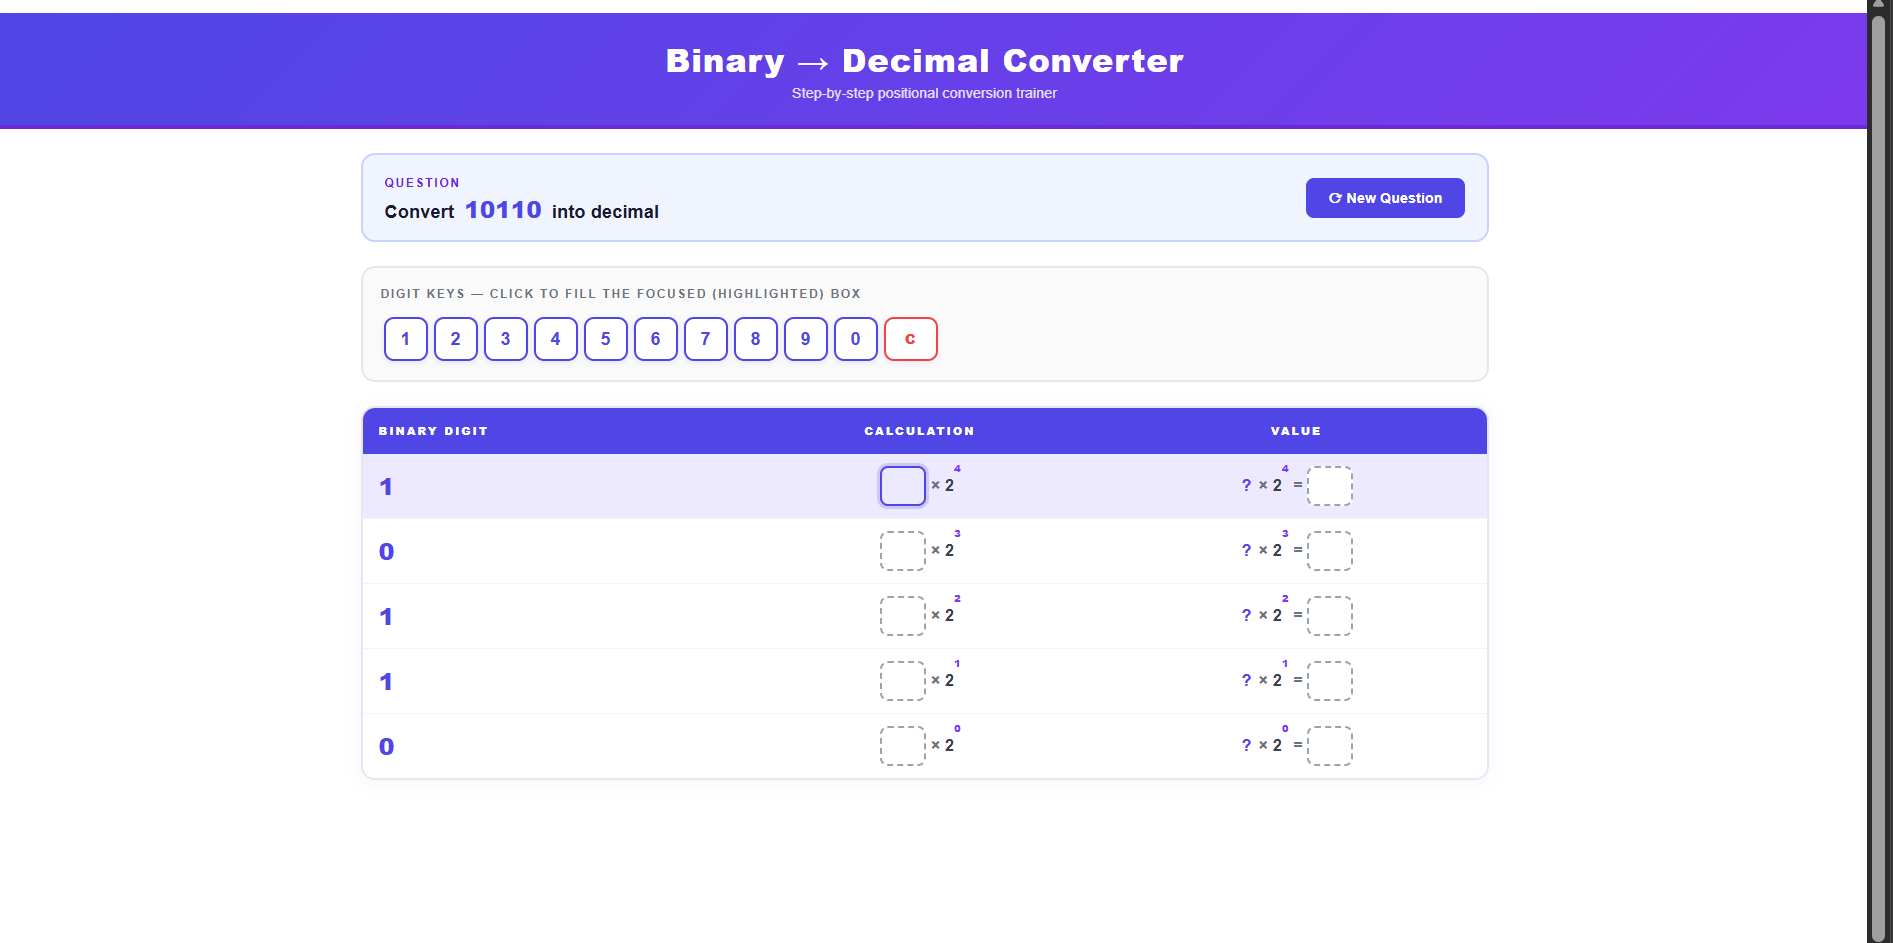Click the calculation box in the 2^2 row

pyautogui.click(x=902, y=616)
